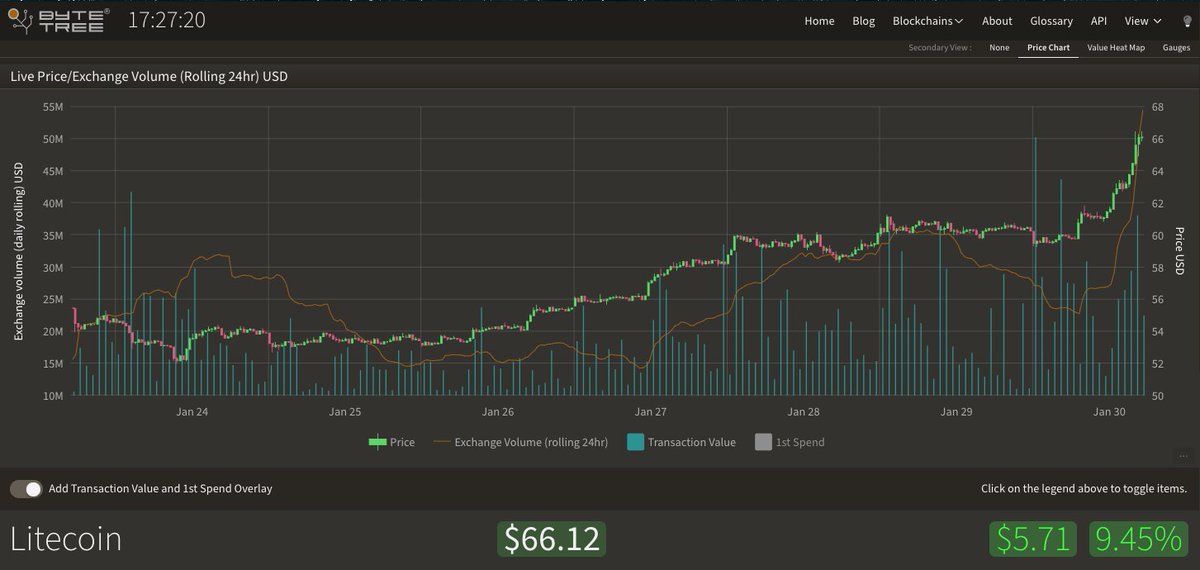This screenshot has height=570, width=1200.
Task: Open the API page
Action: click(x=1099, y=21)
